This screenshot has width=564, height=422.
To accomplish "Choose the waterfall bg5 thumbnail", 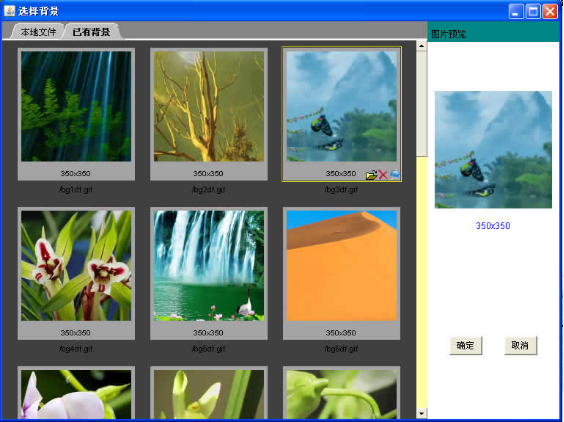I will coord(209,266).
